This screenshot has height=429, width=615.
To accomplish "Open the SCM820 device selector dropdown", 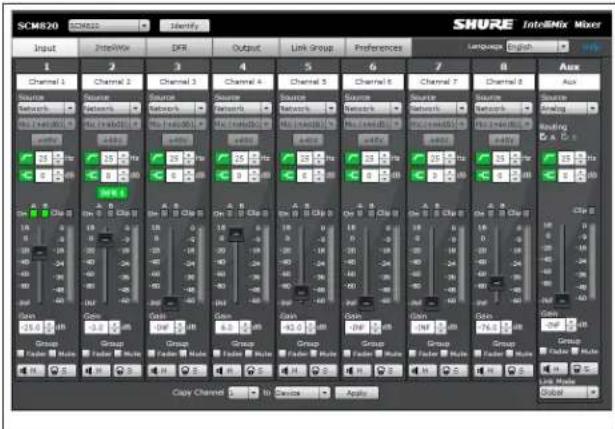I will [109, 26].
